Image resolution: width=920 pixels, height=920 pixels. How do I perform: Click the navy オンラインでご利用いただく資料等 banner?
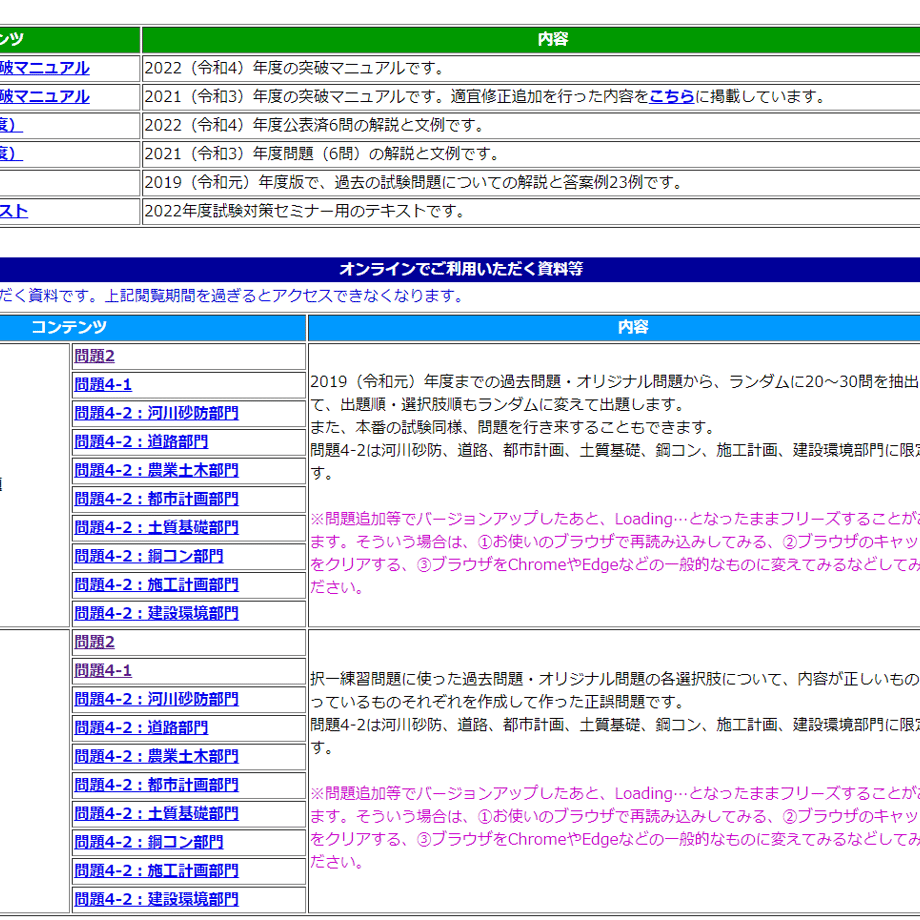[x=460, y=269]
